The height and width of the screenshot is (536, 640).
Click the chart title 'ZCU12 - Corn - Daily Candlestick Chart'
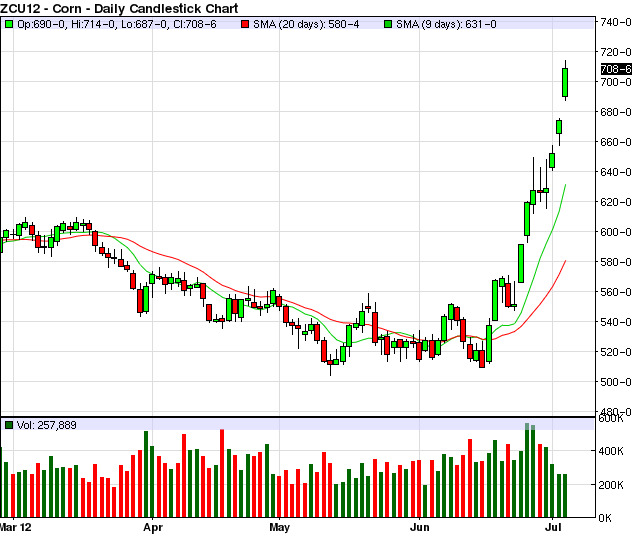(x=119, y=8)
